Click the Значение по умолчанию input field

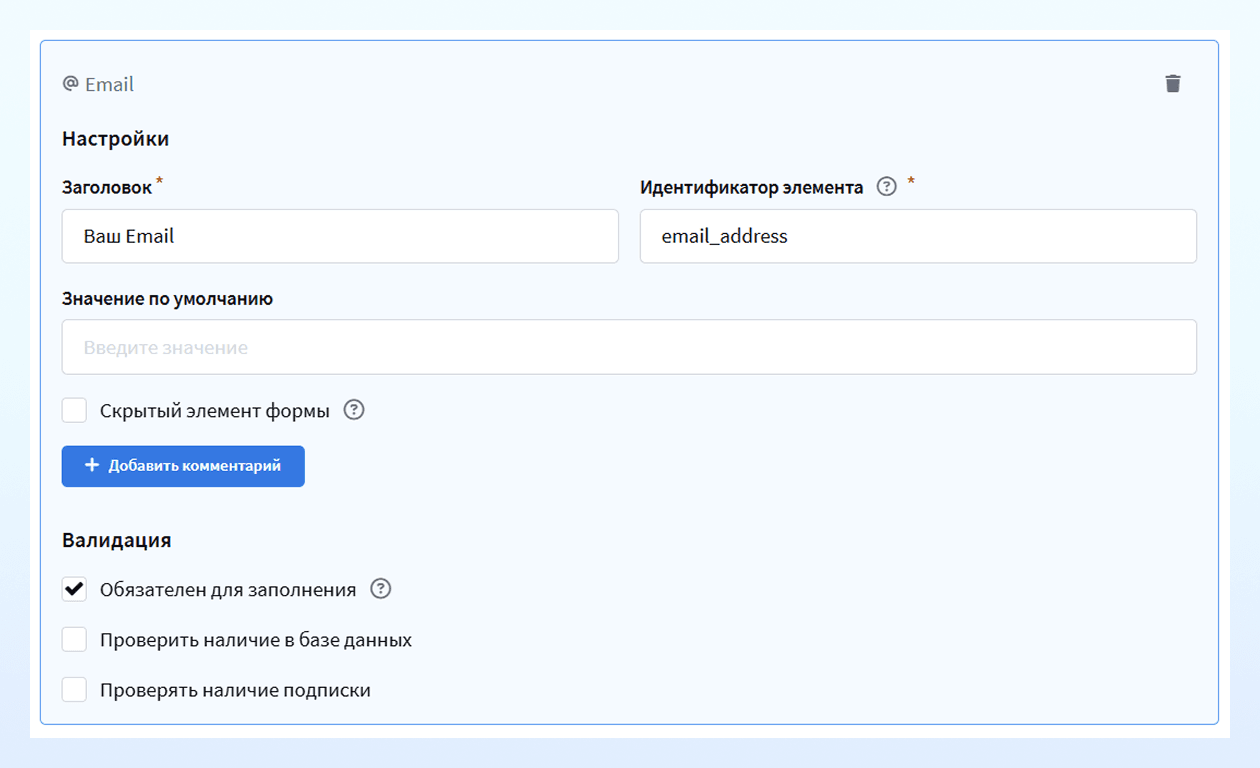point(629,347)
